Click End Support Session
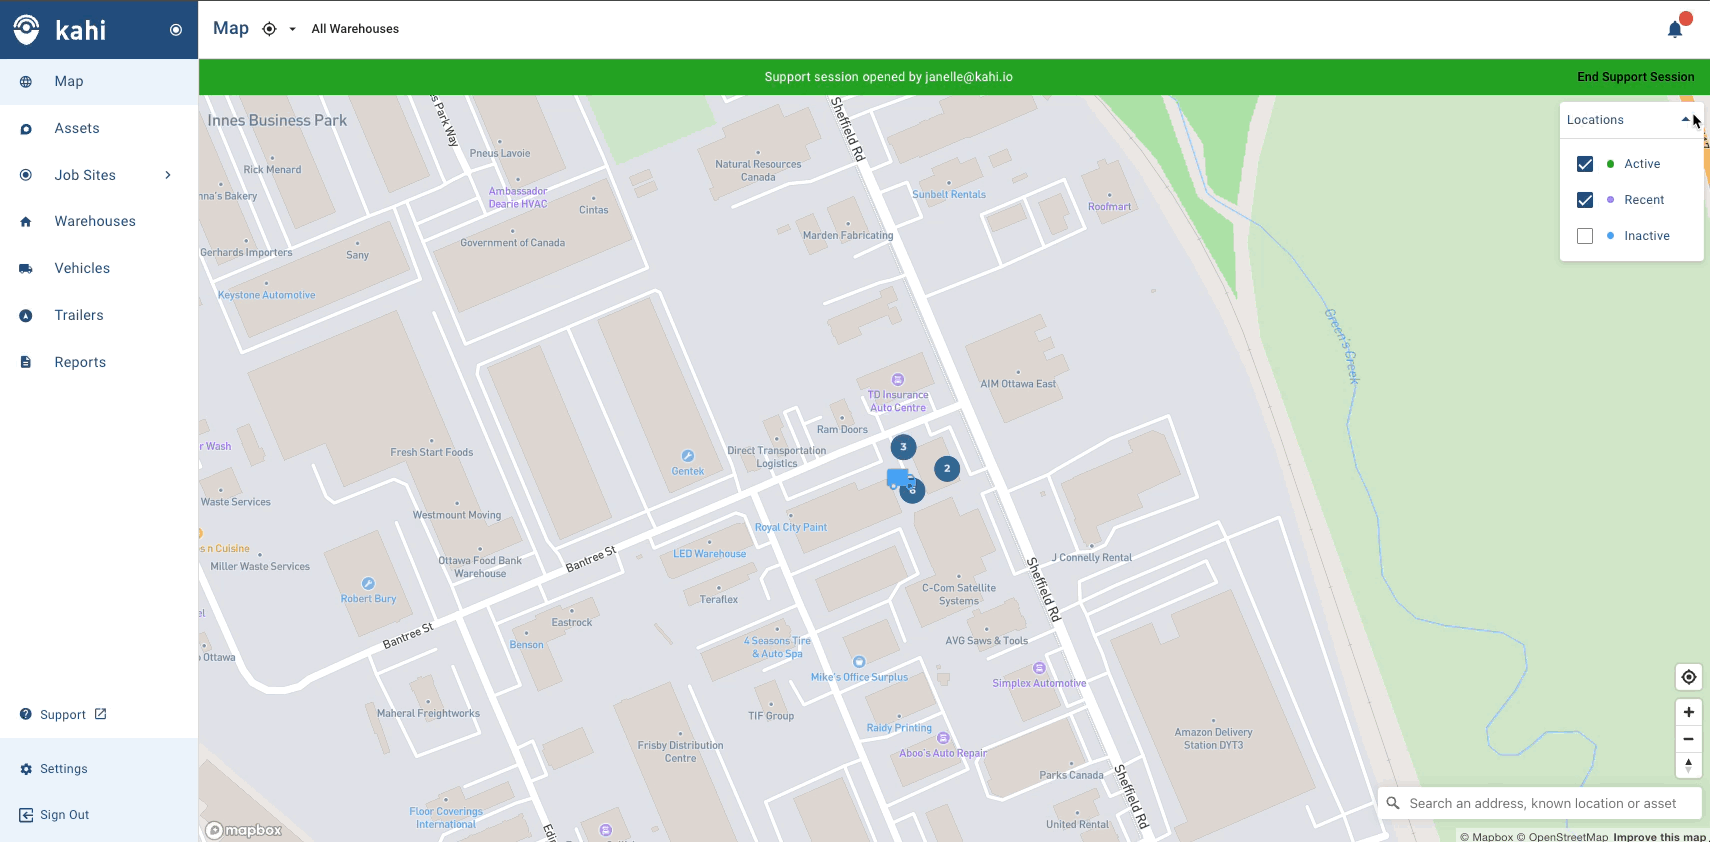The image size is (1710, 842). [1636, 77]
